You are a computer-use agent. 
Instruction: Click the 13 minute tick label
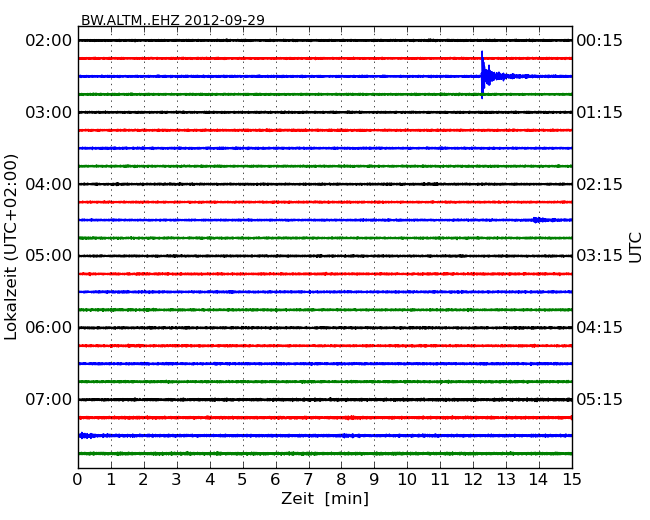click(506, 480)
